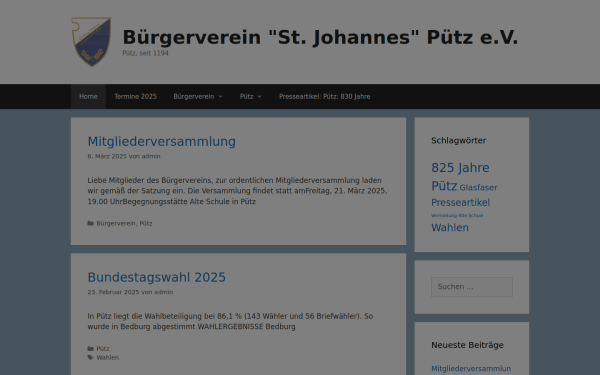The image size is (600, 375).
Task: Open the site title Bürgerverein "St. Johannes" Pütz e.V.
Action: 320,38
